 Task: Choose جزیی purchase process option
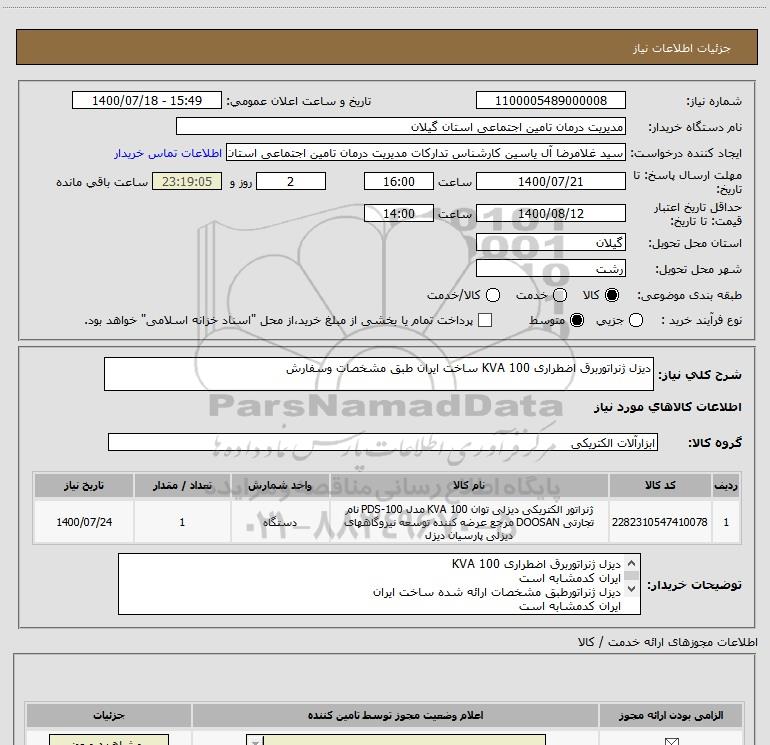click(x=636, y=320)
